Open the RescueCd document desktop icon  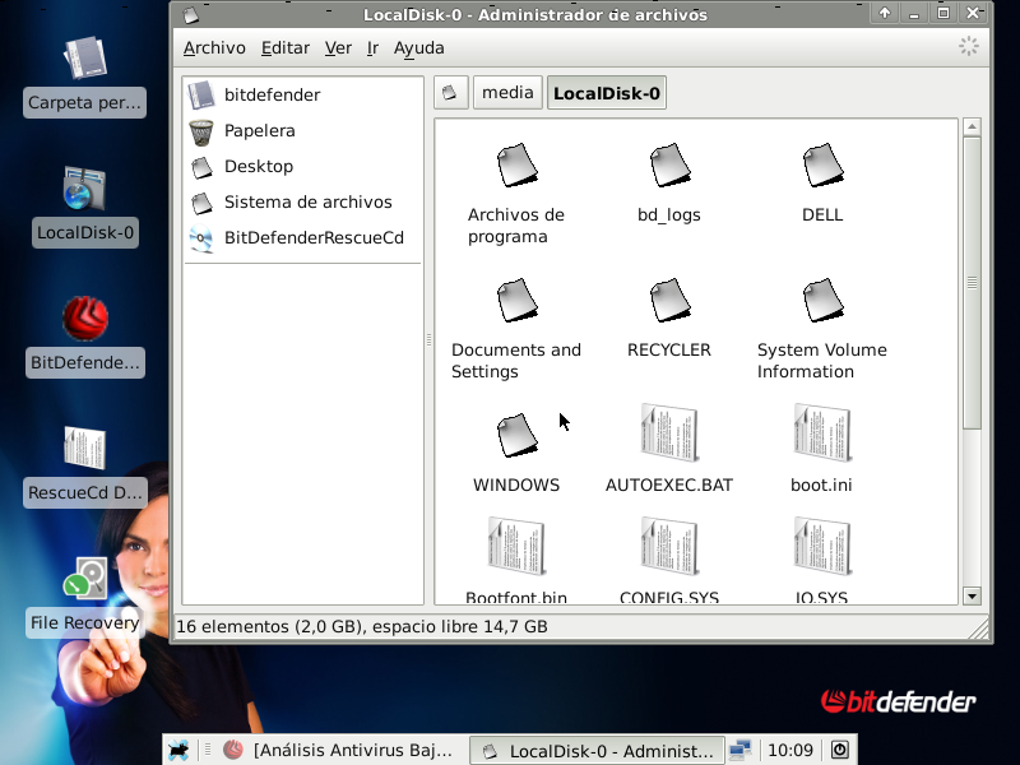coord(85,448)
